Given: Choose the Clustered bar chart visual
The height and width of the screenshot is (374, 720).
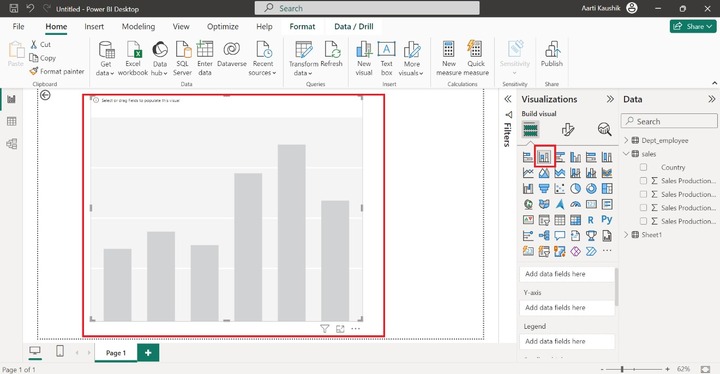Looking at the screenshot, I should pyautogui.click(x=560, y=157).
